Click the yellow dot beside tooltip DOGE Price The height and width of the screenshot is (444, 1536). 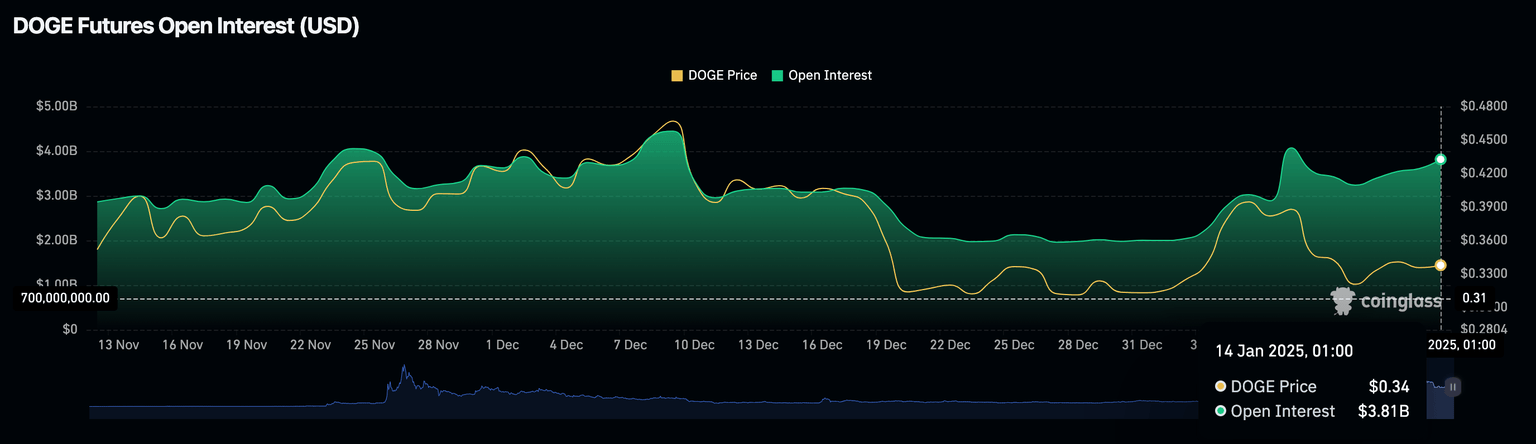click(x=1220, y=387)
